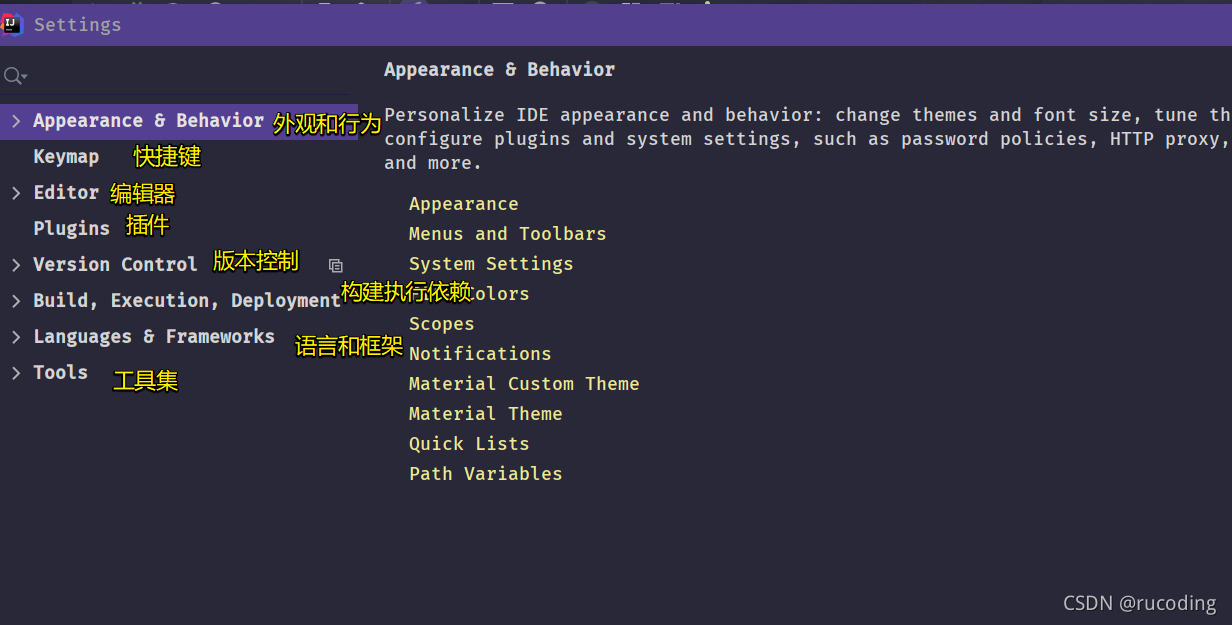Expand the Appearance & Behavior tree node

[x=16, y=121]
